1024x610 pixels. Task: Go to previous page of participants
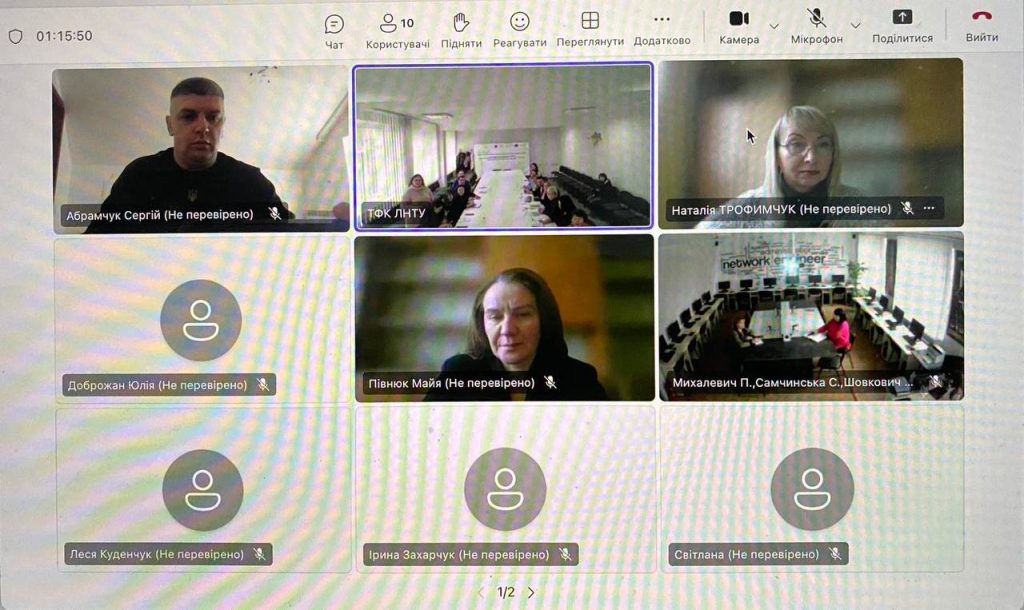[x=481, y=592]
